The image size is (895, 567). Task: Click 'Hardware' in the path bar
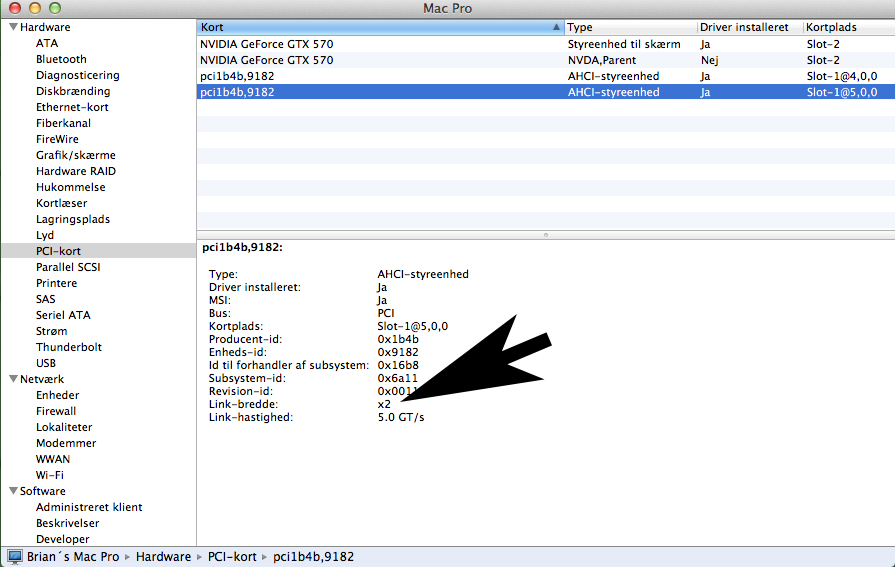click(x=163, y=557)
